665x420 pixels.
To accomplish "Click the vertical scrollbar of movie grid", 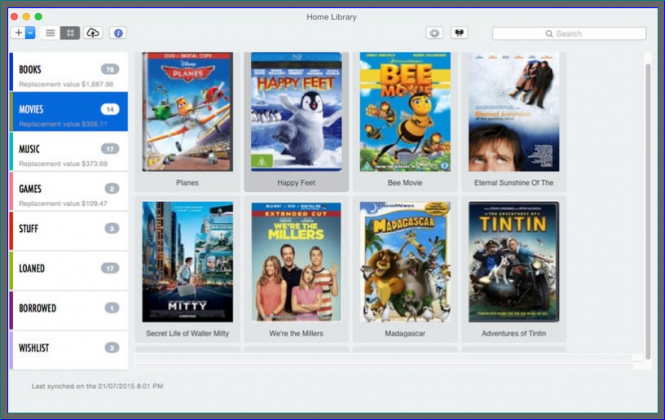I will pos(647,200).
